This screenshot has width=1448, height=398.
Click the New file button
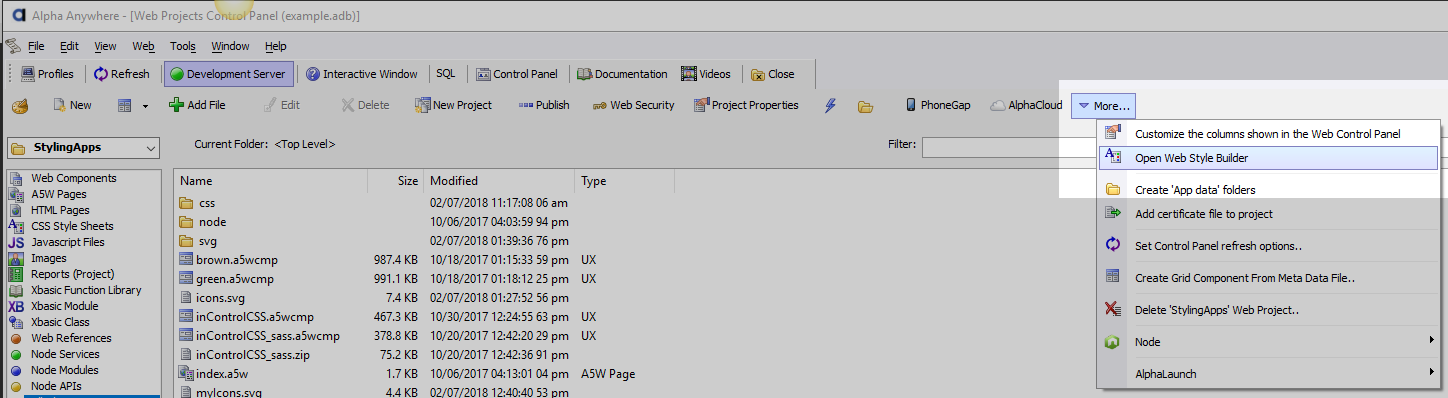pos(72,105)
